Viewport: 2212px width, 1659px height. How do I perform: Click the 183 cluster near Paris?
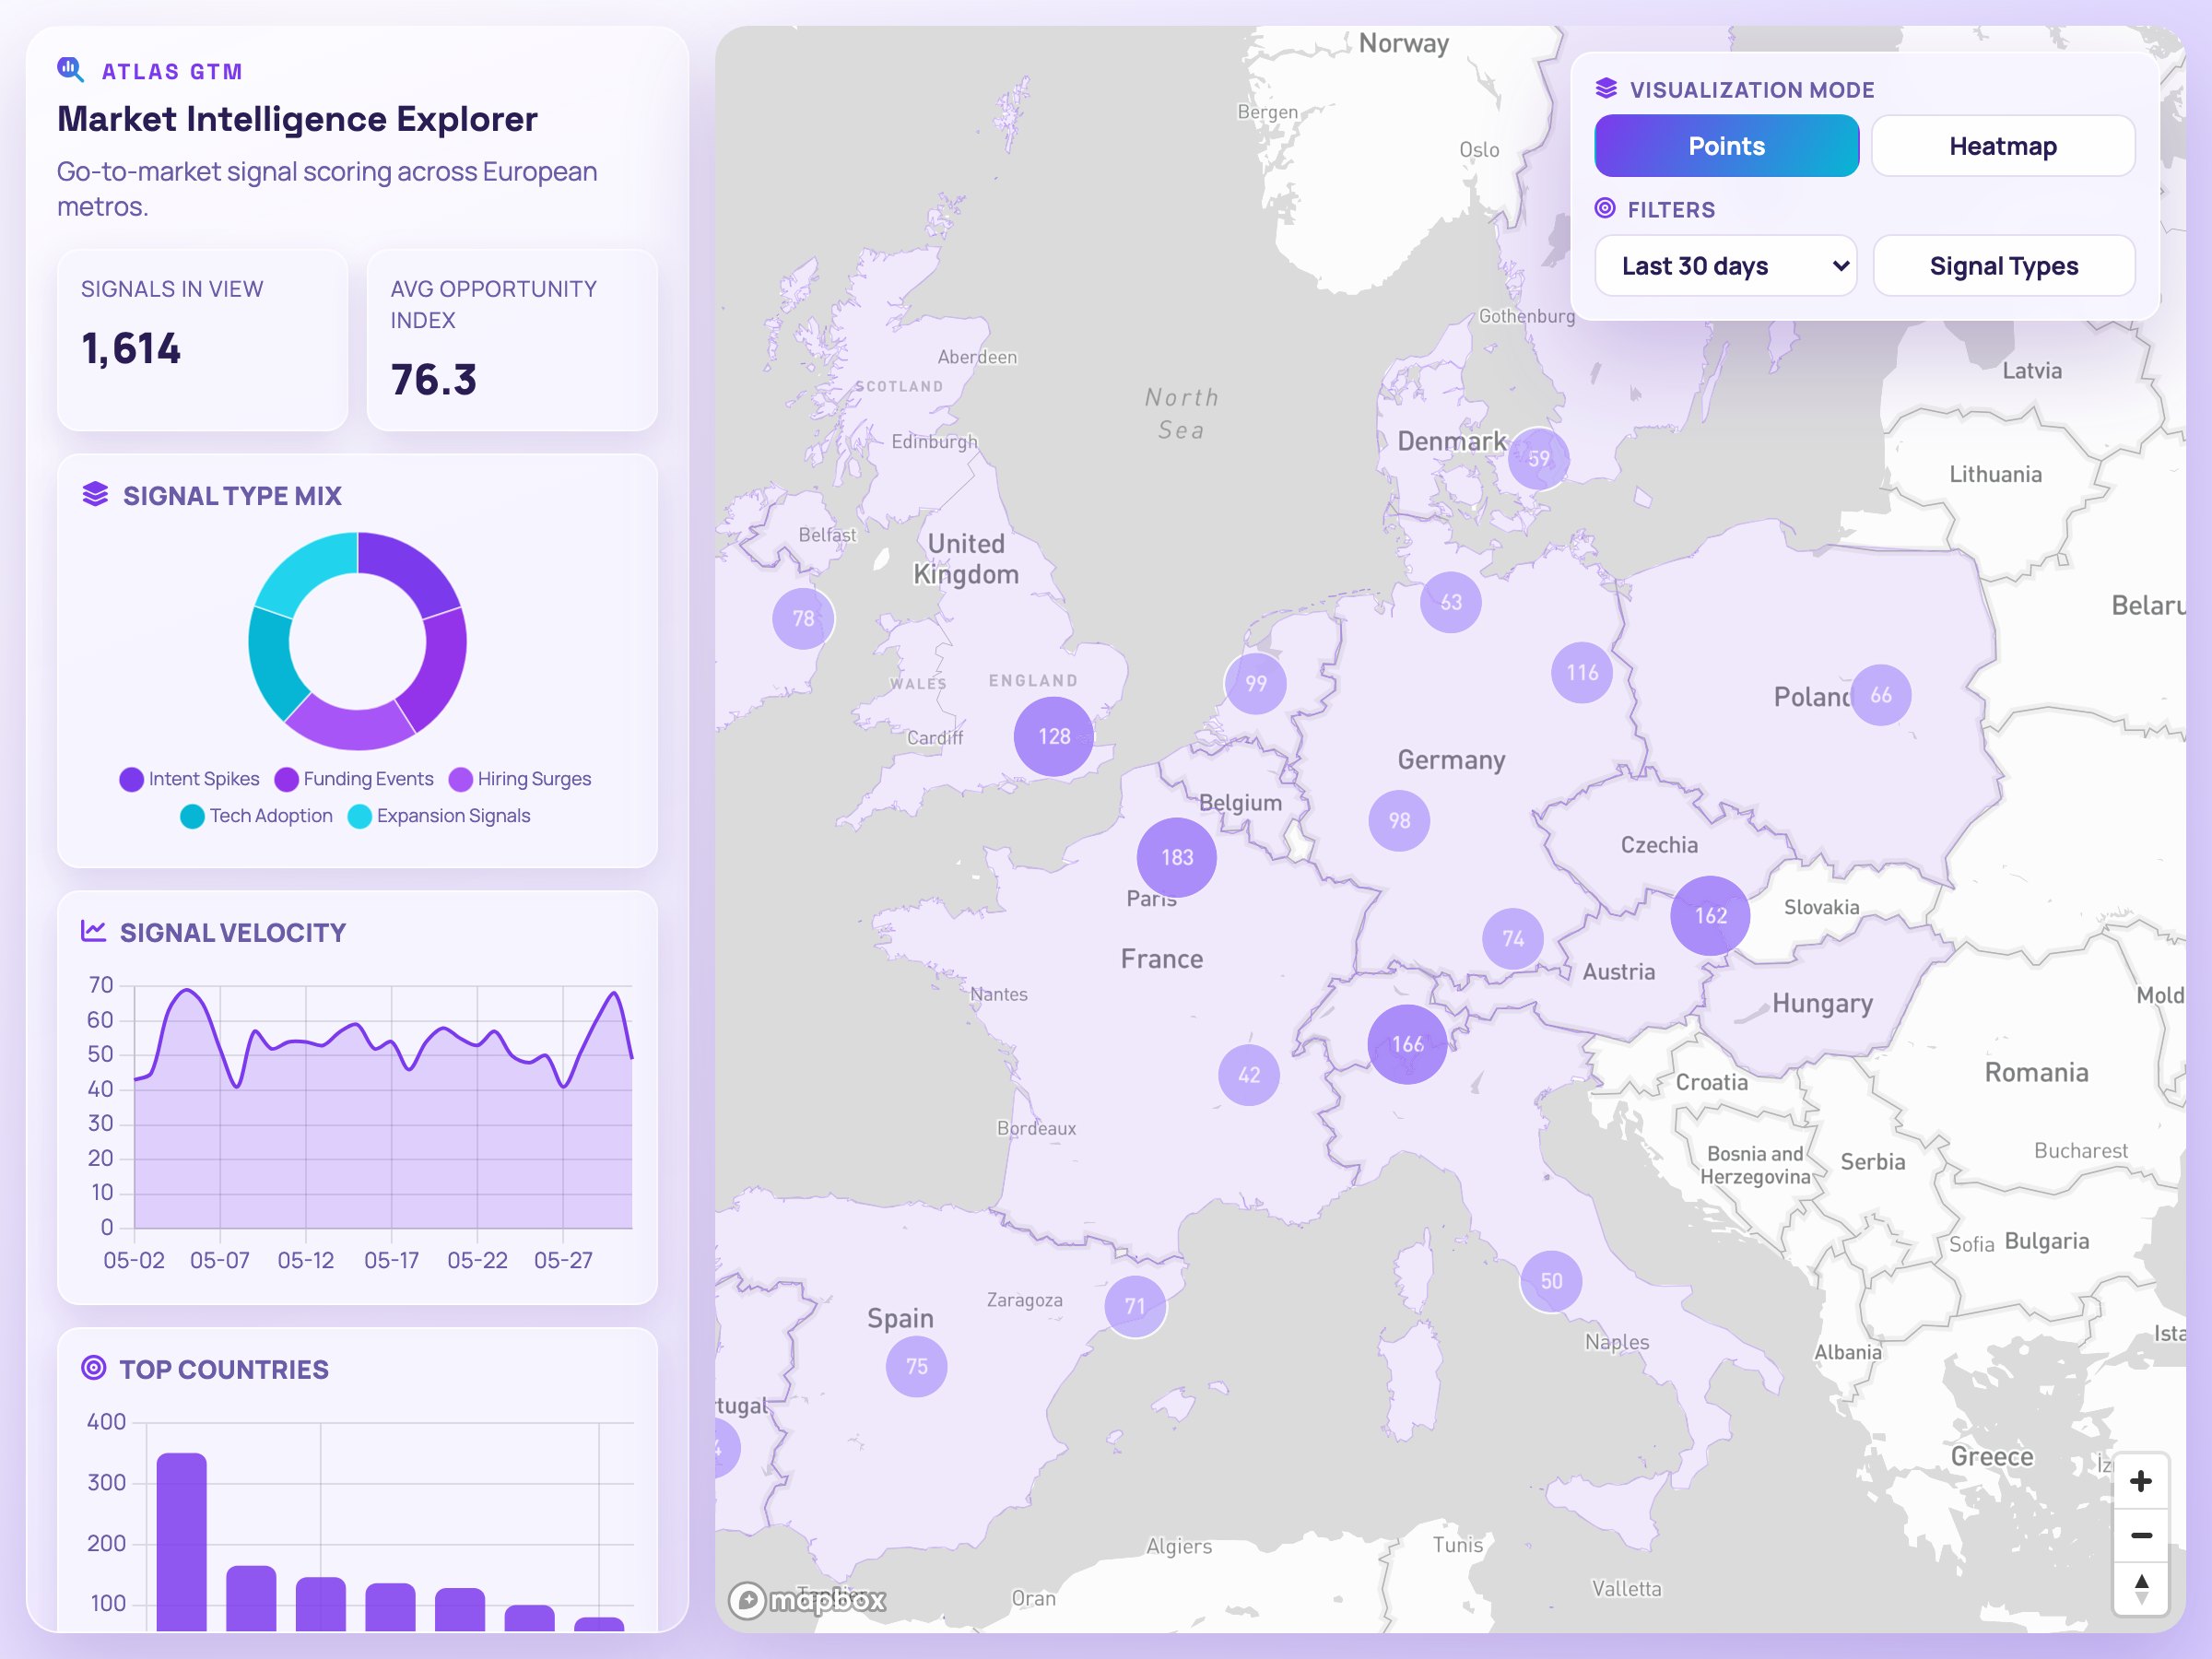point(1177,857)
